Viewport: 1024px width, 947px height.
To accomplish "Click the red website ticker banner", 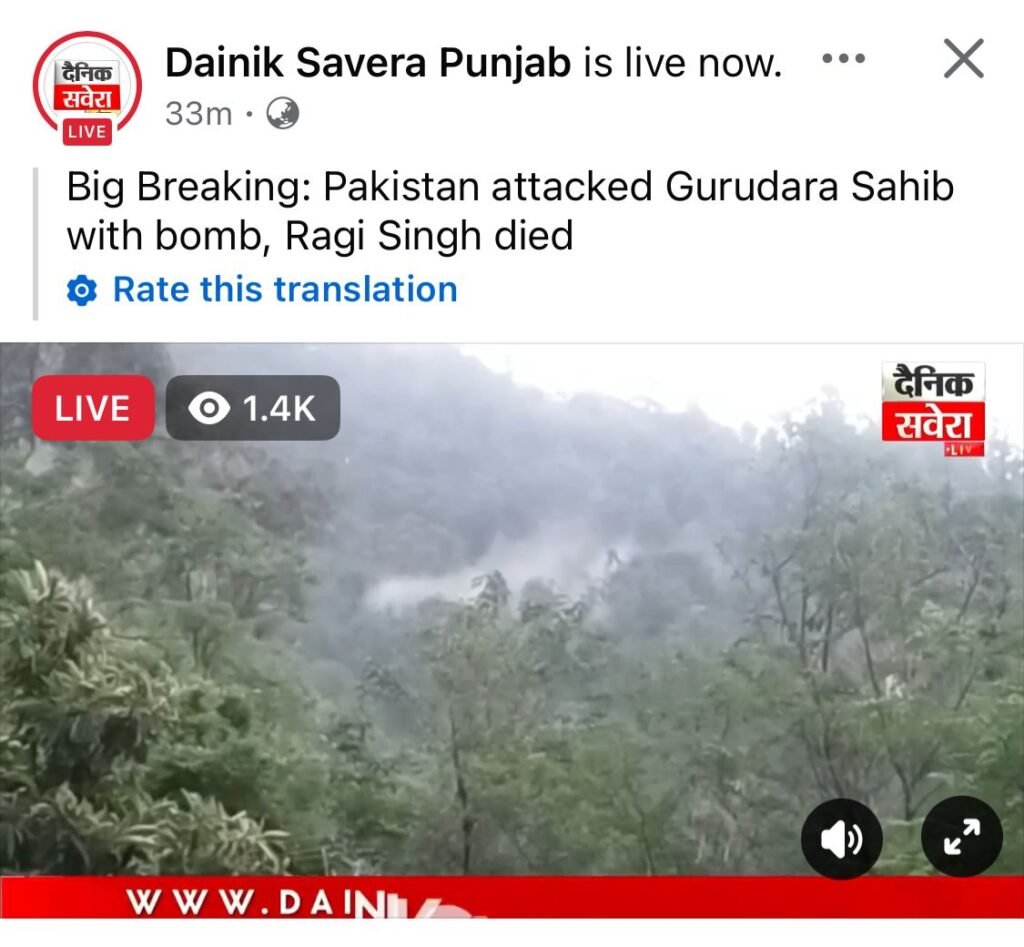I will [512, 897].
